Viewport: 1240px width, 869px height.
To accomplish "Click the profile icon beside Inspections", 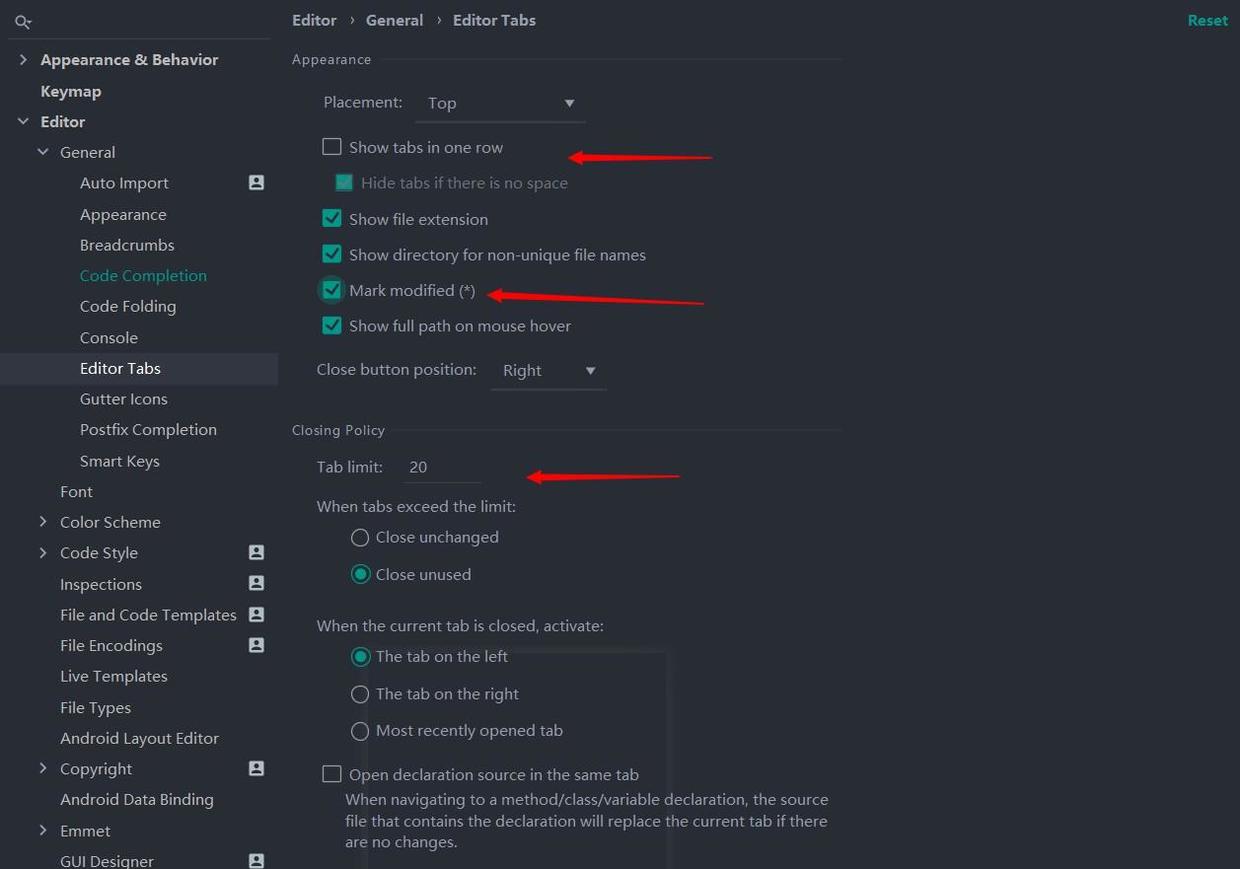I will pos(256,584).
